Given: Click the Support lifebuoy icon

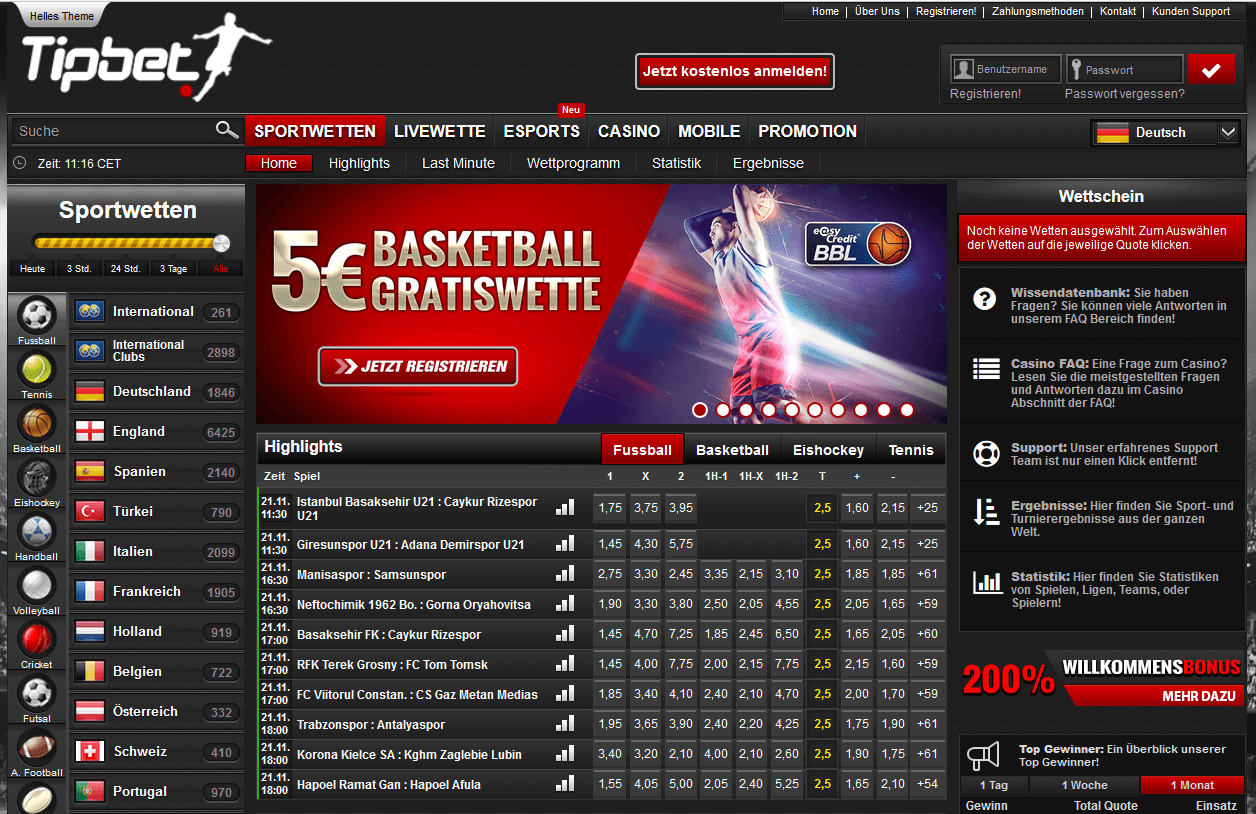Looking at the screenshot, I should tap(986, 454).
